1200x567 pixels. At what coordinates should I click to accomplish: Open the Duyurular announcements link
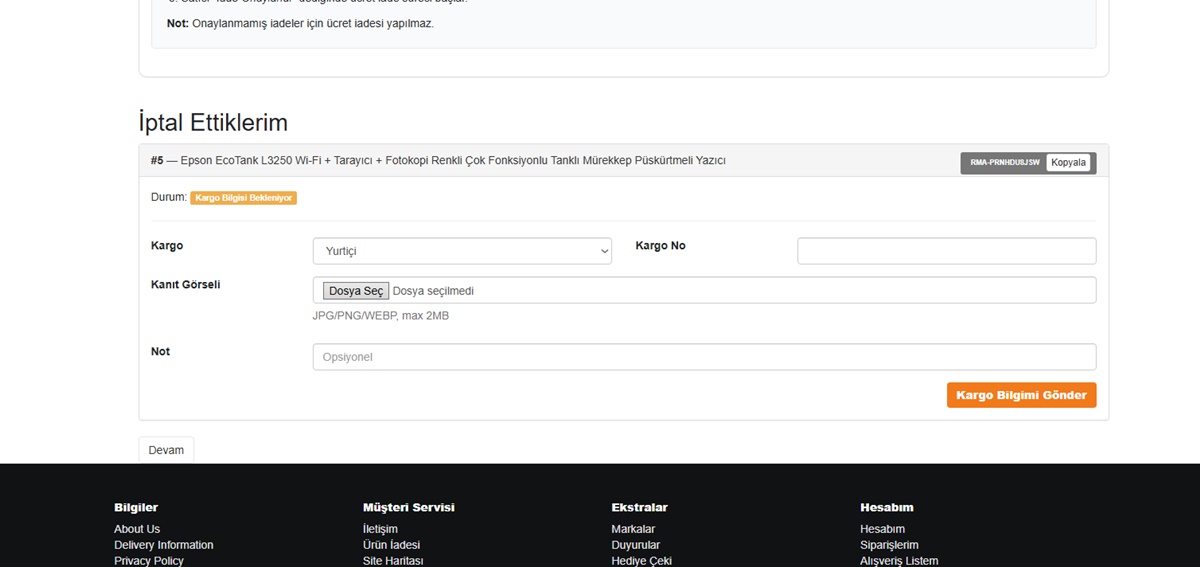(635, 545)
